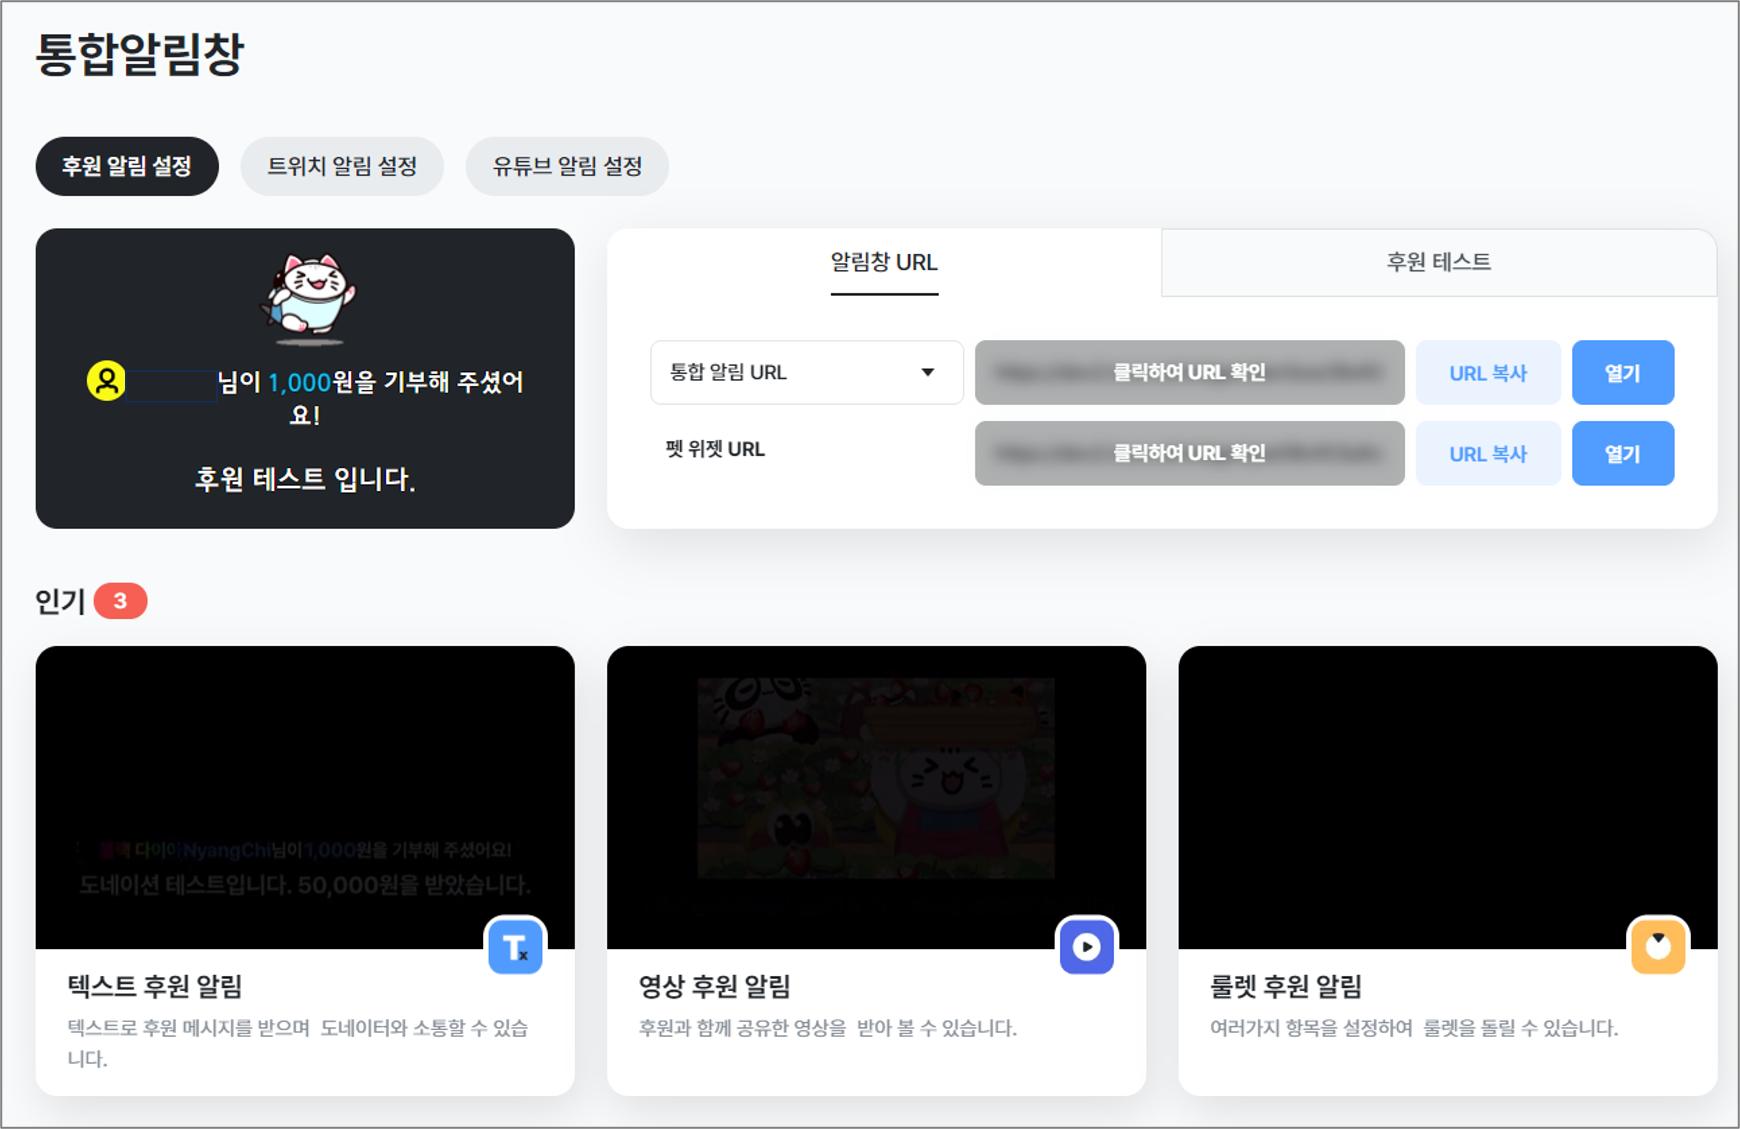Reveal the hidden 펫 위젯 URL by clicking it
This screenshot has width=1740, height=1129.
pyautogui.click(x=1189, y=453)
